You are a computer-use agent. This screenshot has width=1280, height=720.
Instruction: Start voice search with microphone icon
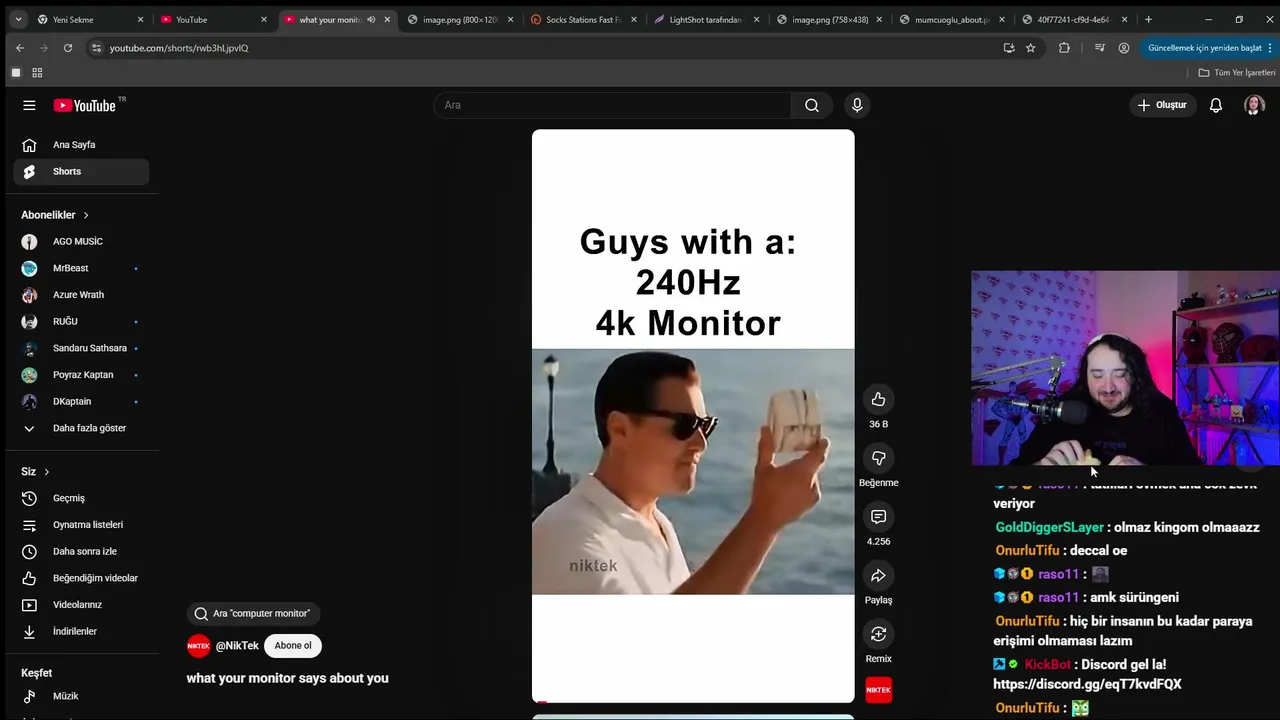[857, 105]
